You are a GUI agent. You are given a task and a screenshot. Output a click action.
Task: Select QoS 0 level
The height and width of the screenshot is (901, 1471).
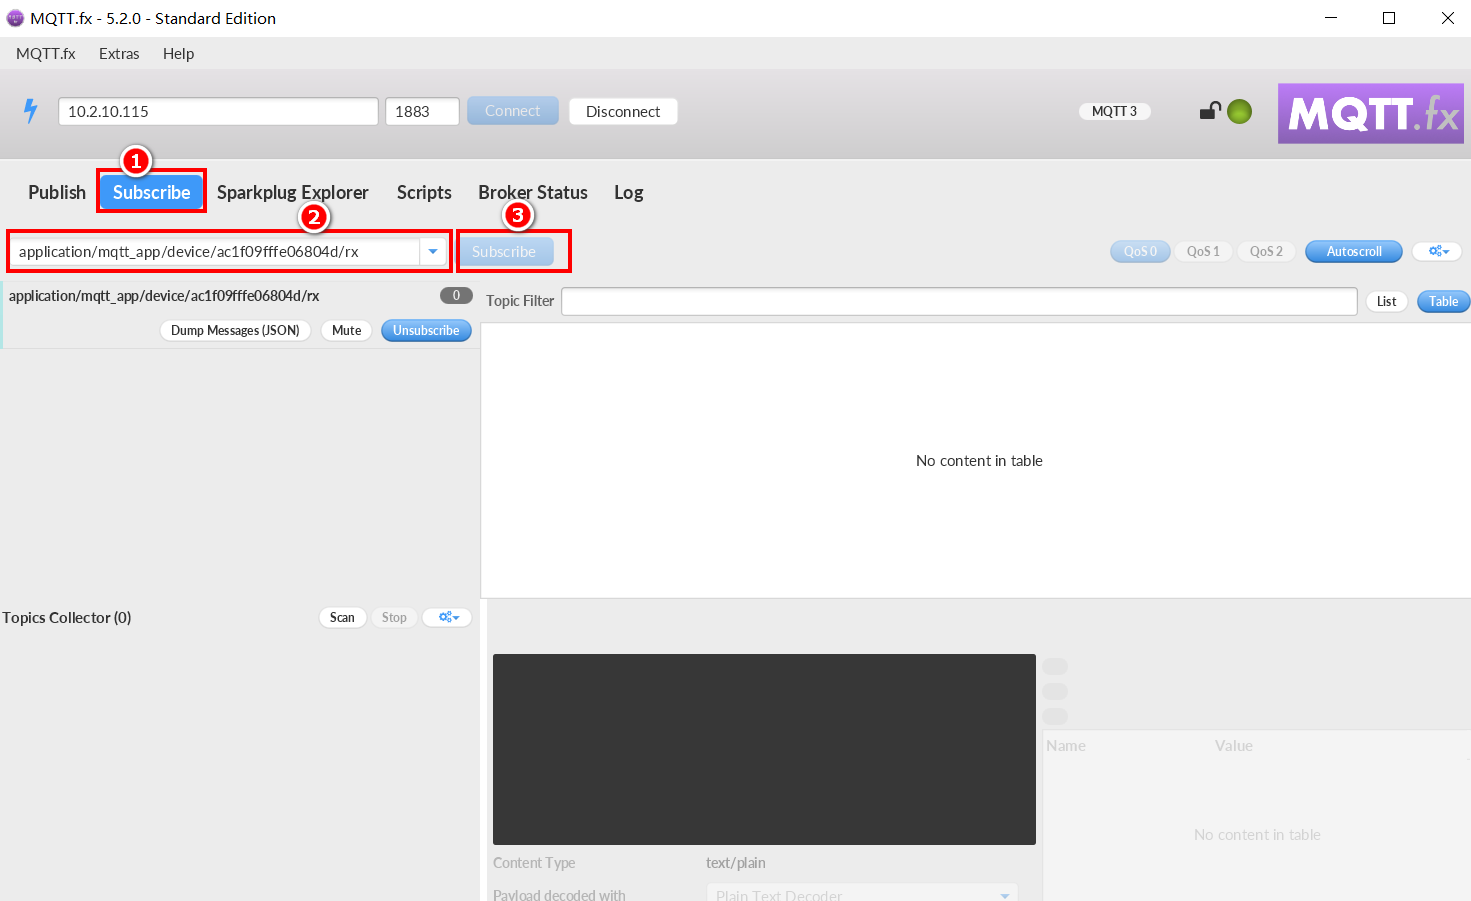[1139, 252]
